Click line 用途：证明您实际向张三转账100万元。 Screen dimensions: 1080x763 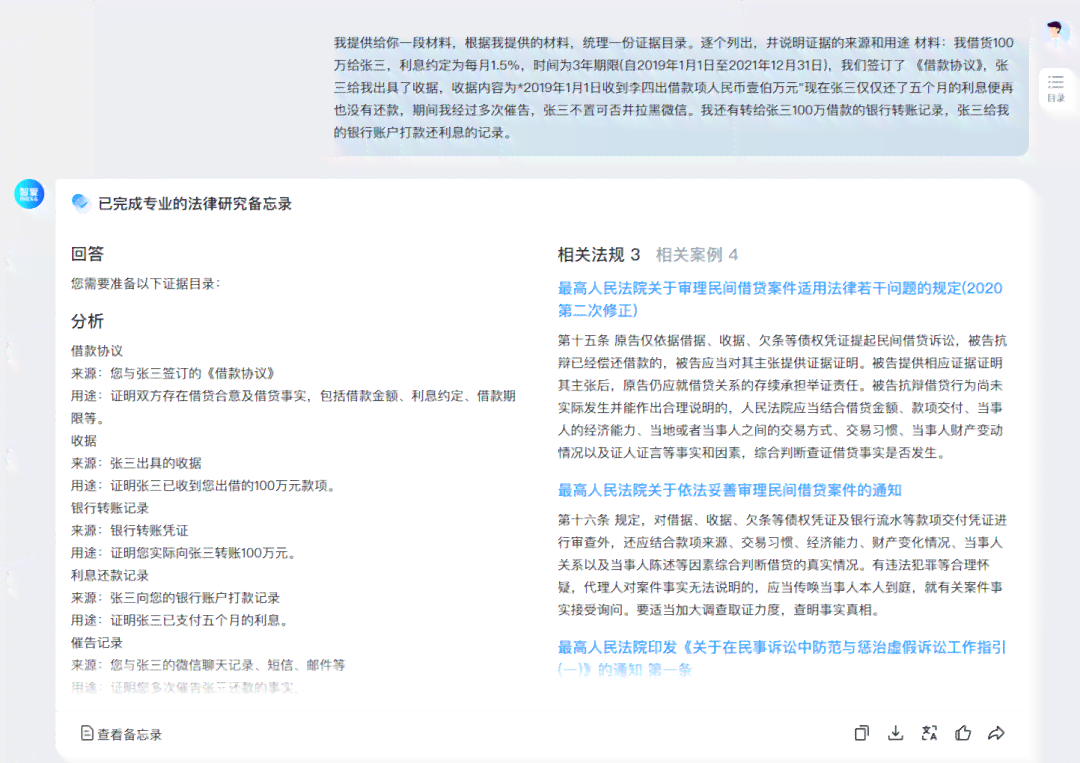coord(185,553)
